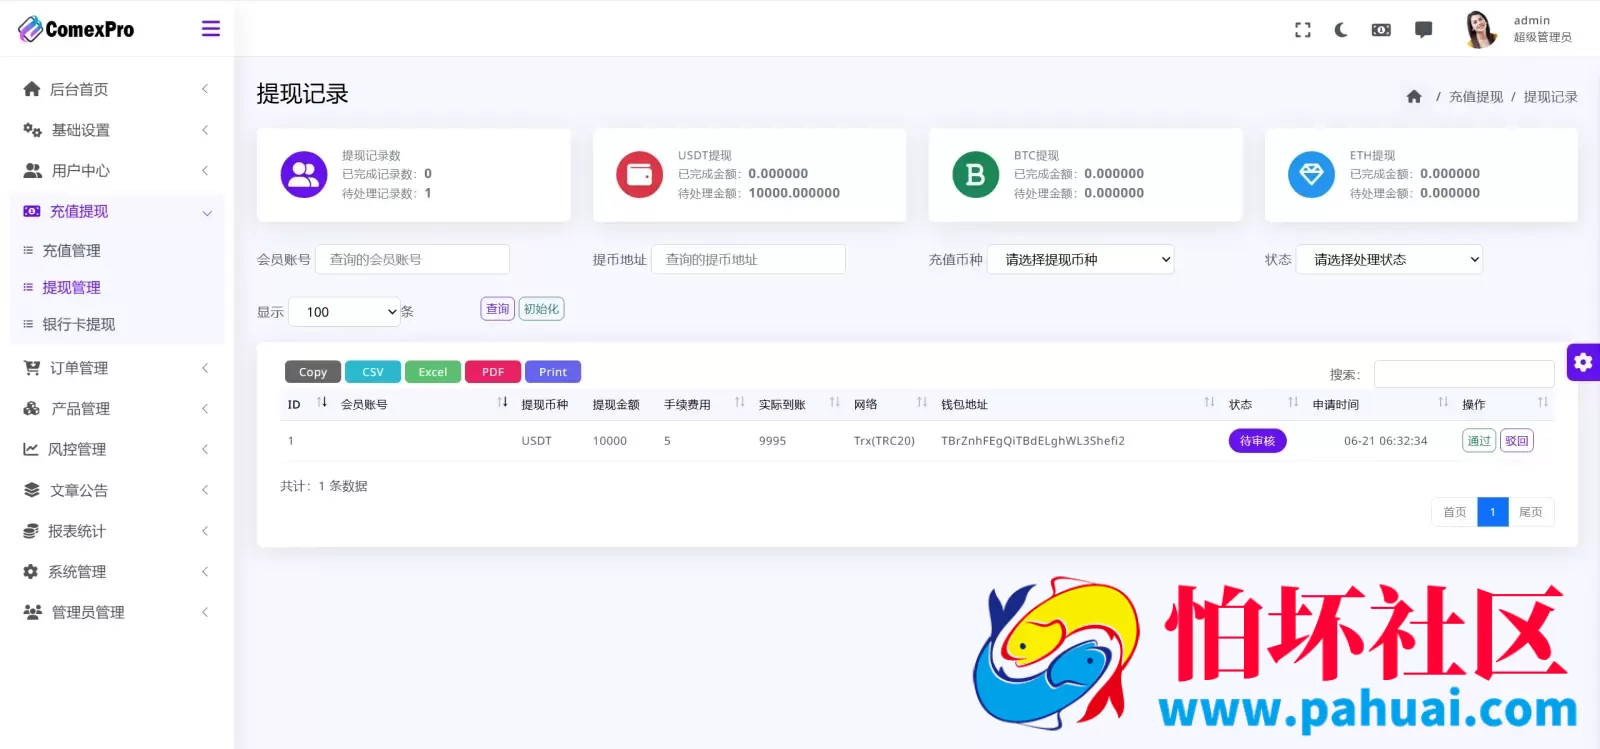Expand the 系统管理 menu
Viewport: 1600px width, 749px height.
116,572
